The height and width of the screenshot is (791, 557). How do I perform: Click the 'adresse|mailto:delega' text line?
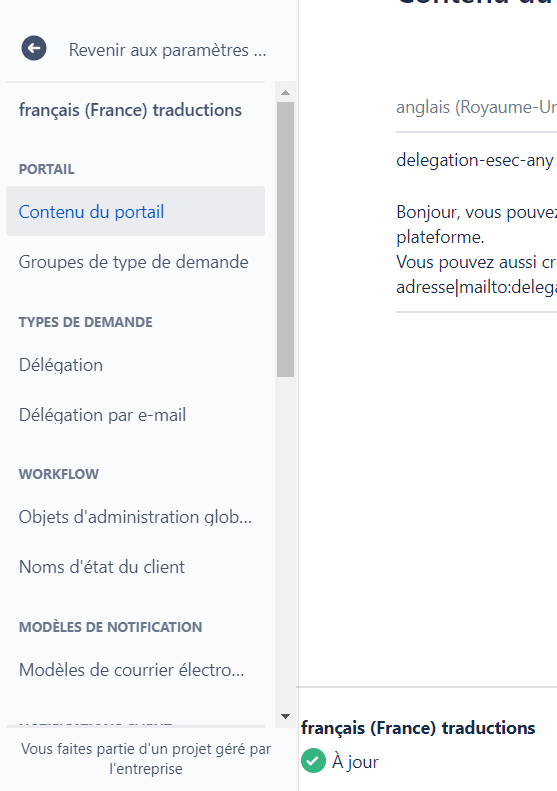pyautogui.click(x=476, y=287)
